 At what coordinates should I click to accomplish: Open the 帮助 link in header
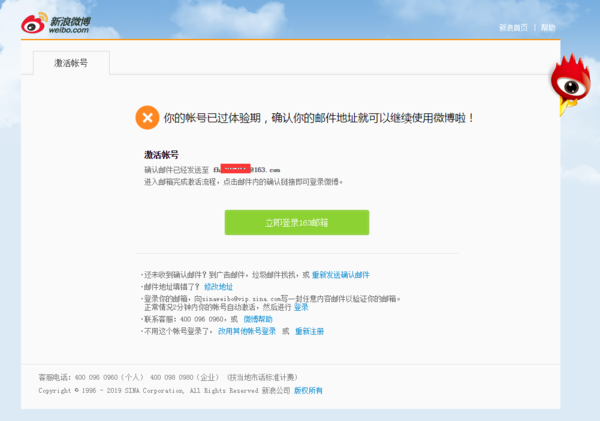coord(548,28)
